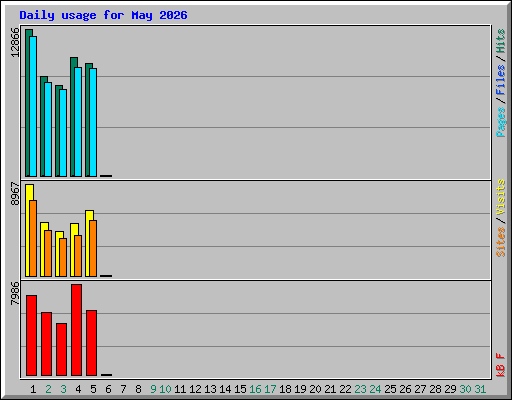
Task: Click the green day 30 label
Action: (x=465, y=389)
